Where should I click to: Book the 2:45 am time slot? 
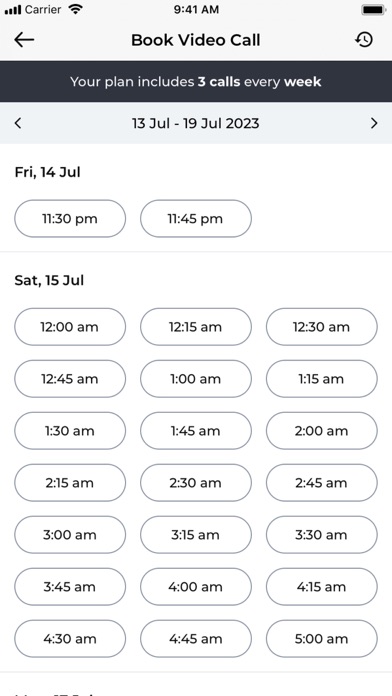point(322,482)
